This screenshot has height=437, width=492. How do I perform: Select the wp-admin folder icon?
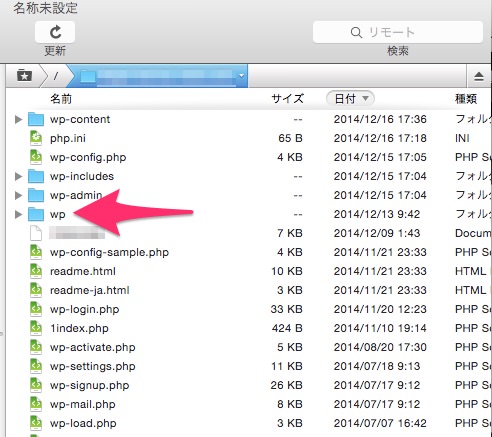coord(36,195)
